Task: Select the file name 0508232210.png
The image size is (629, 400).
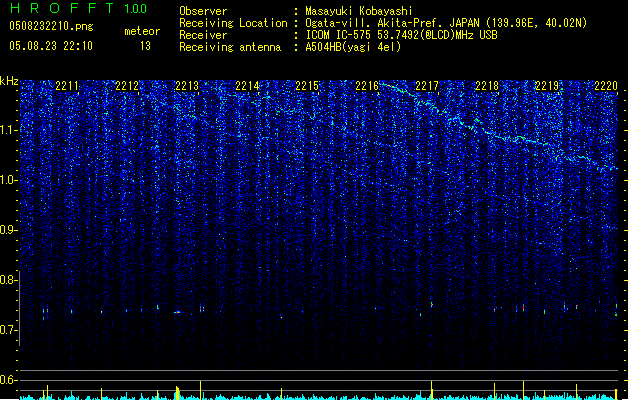Action: pos(51,26)
